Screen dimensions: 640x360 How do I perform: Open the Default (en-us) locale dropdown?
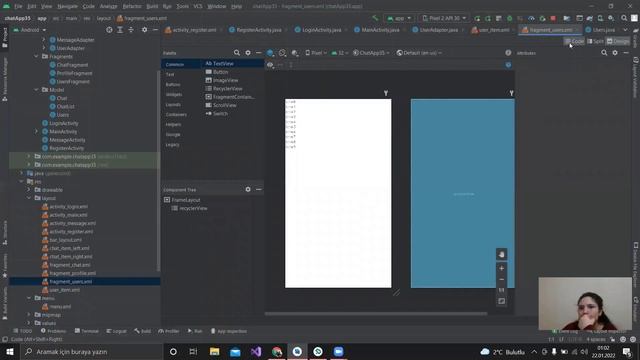419,53
